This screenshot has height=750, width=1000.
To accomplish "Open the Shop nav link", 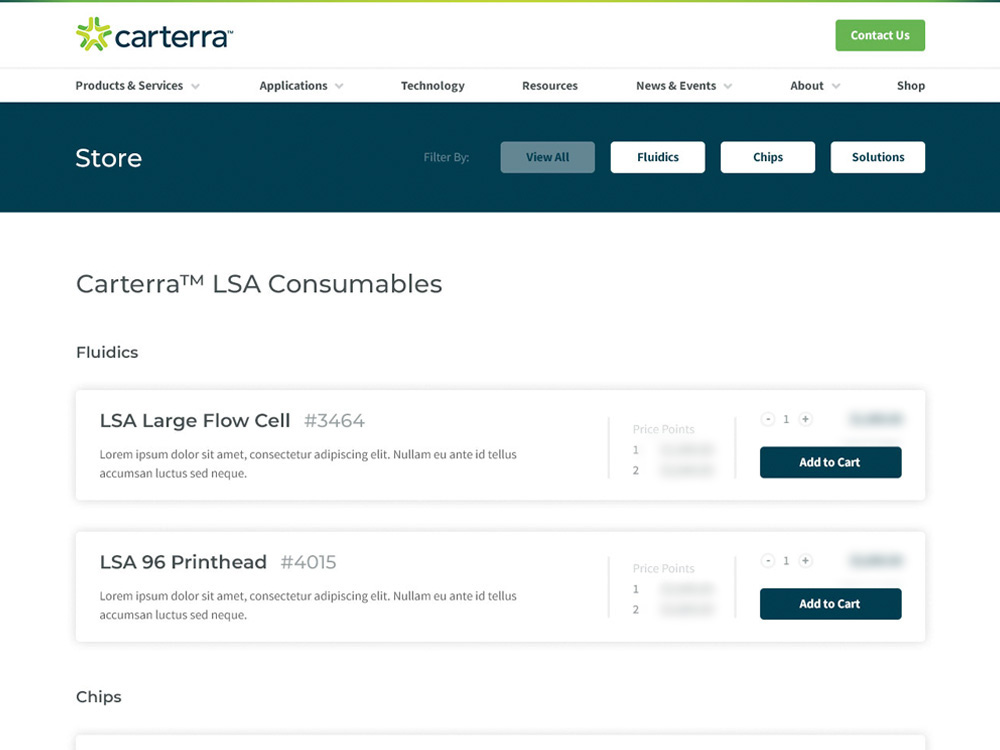I will pos(910,86).
